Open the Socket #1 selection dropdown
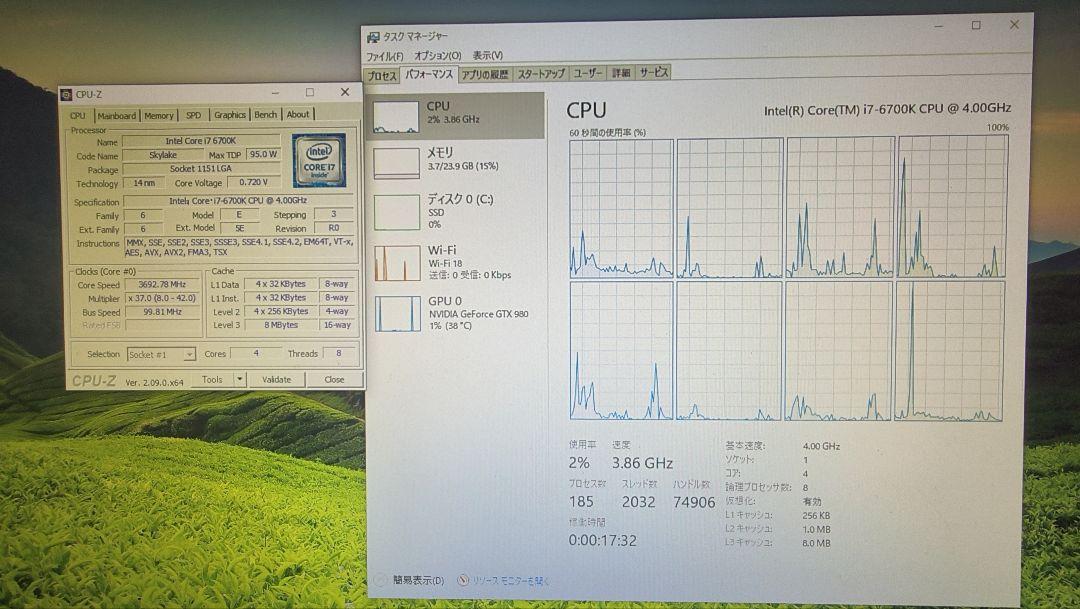The width and height of the screenshot is (1080, 609). [161, 355]
